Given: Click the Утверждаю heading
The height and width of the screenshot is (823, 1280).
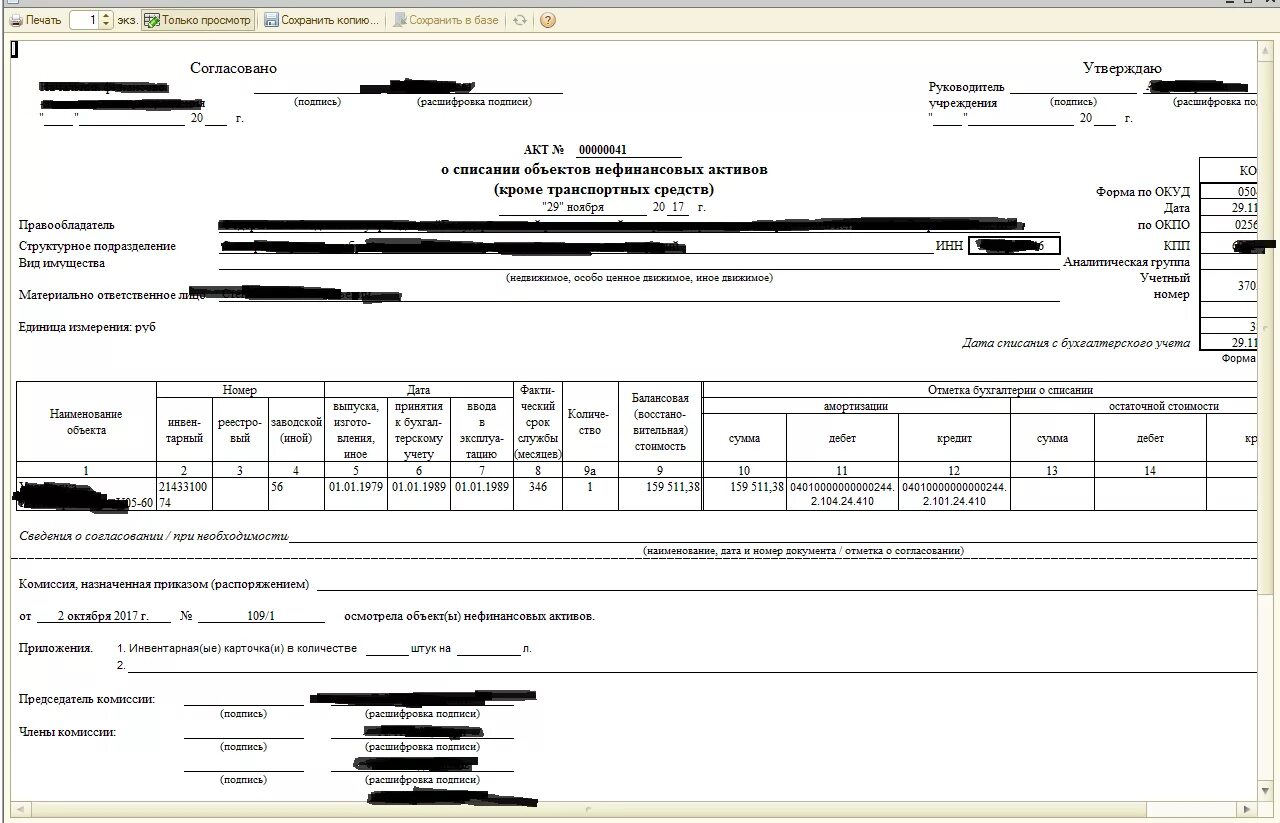Looking at the screenshot, I should click(1122, 68).
